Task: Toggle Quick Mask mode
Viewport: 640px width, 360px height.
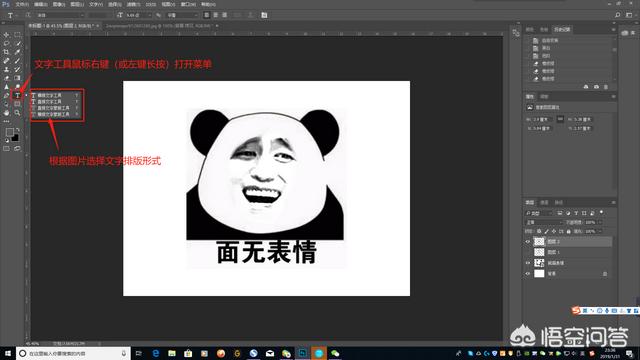Action: point(7,149)
